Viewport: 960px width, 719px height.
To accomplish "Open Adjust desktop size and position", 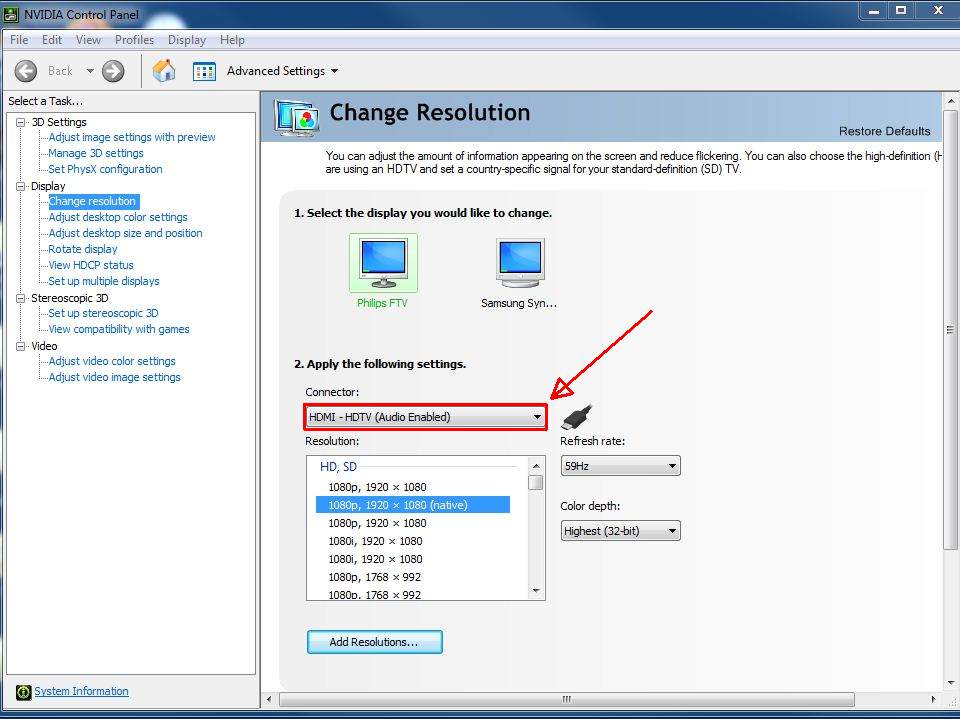I will (126, 233).
